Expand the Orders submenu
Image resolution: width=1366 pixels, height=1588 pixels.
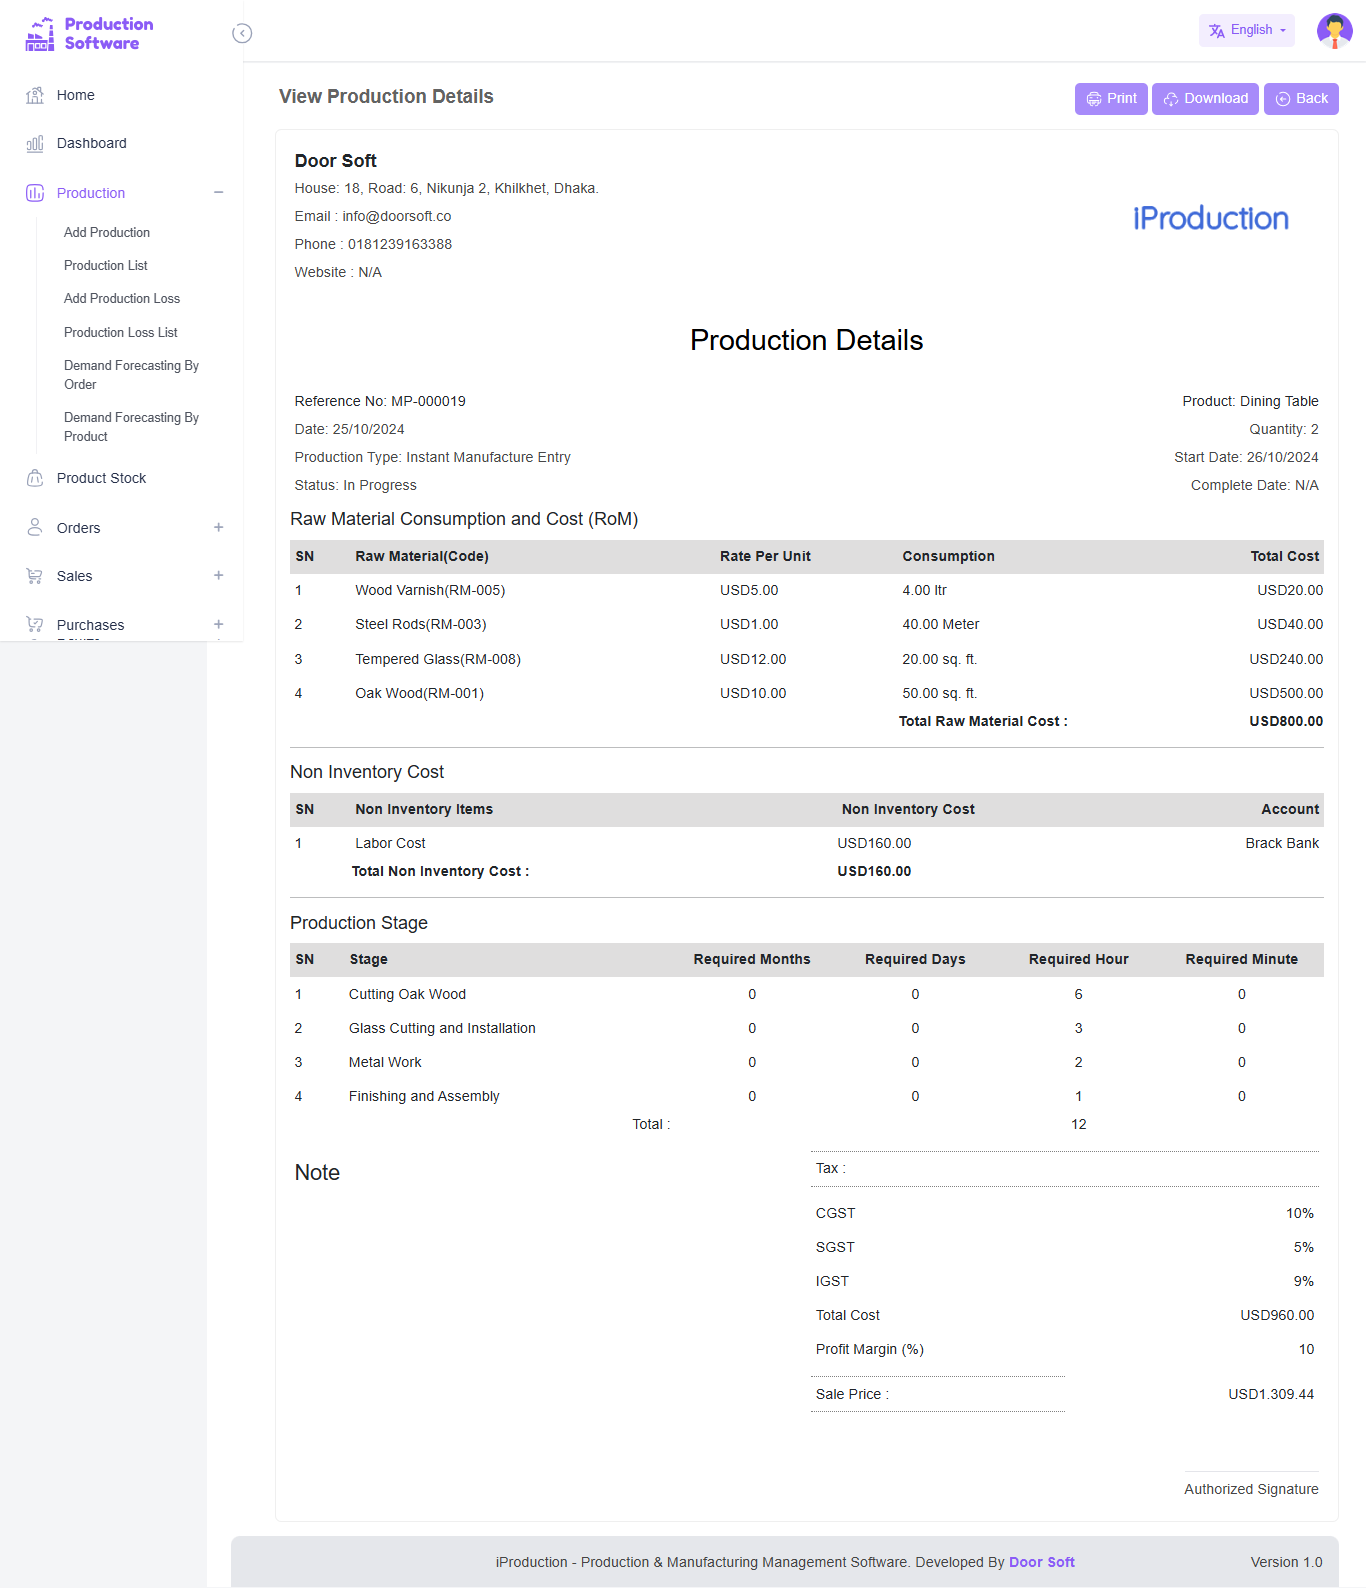pos(218,528)
